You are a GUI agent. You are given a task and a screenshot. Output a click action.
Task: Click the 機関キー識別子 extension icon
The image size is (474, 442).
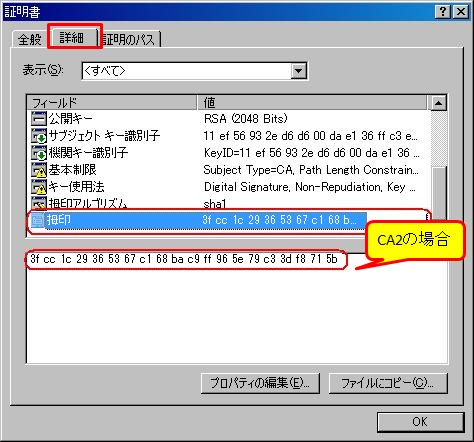[39, 153]
